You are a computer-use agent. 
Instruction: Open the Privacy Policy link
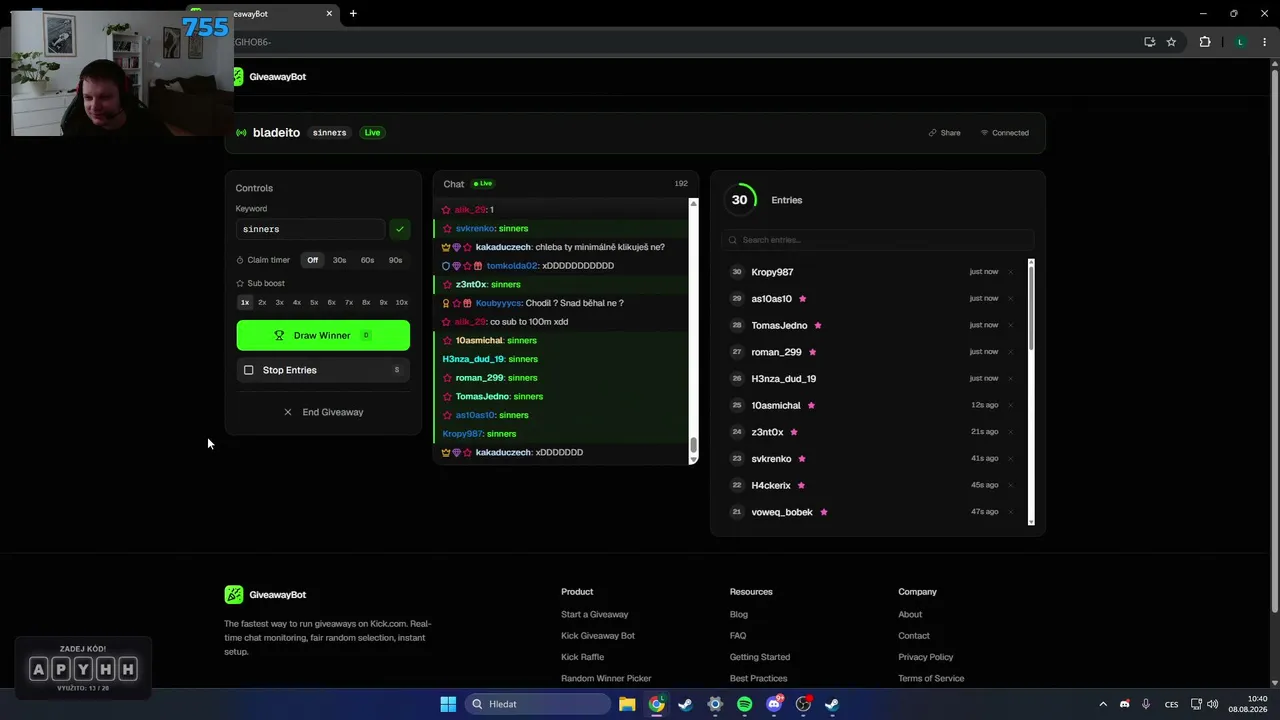(x=926, y=657)
